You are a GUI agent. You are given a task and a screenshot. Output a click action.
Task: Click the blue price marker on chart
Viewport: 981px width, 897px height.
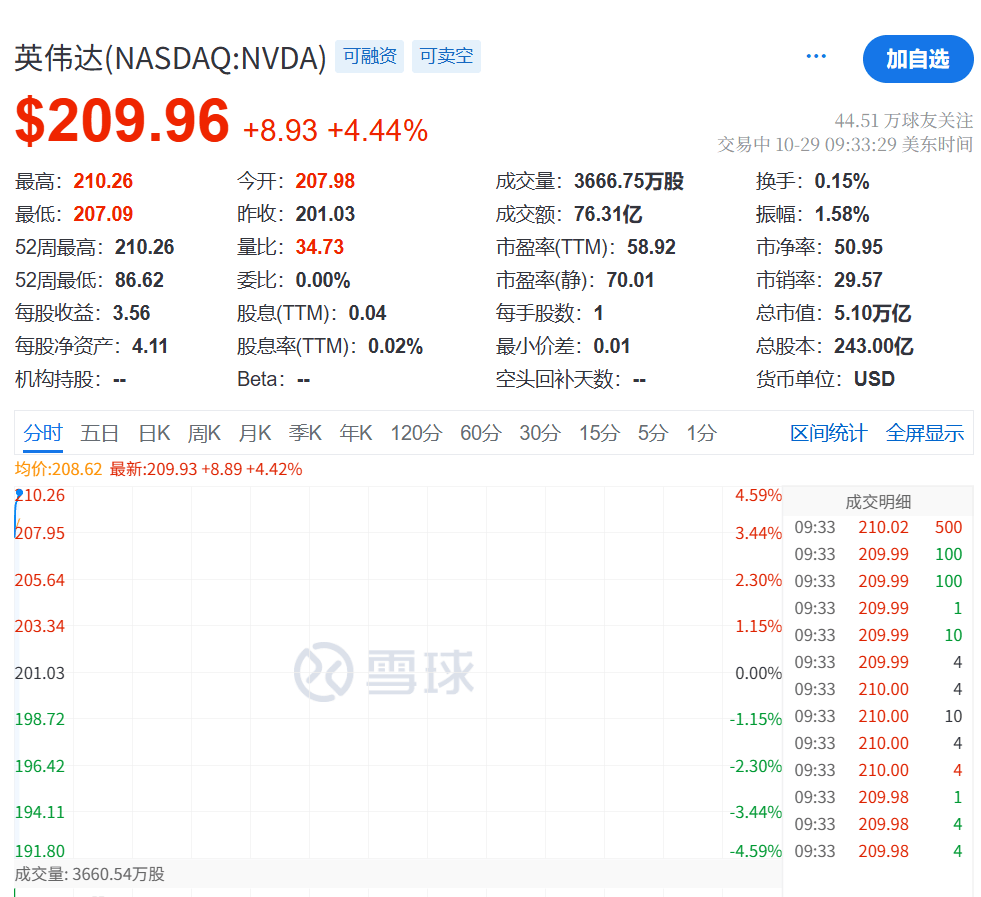click(x=19, y=493)
